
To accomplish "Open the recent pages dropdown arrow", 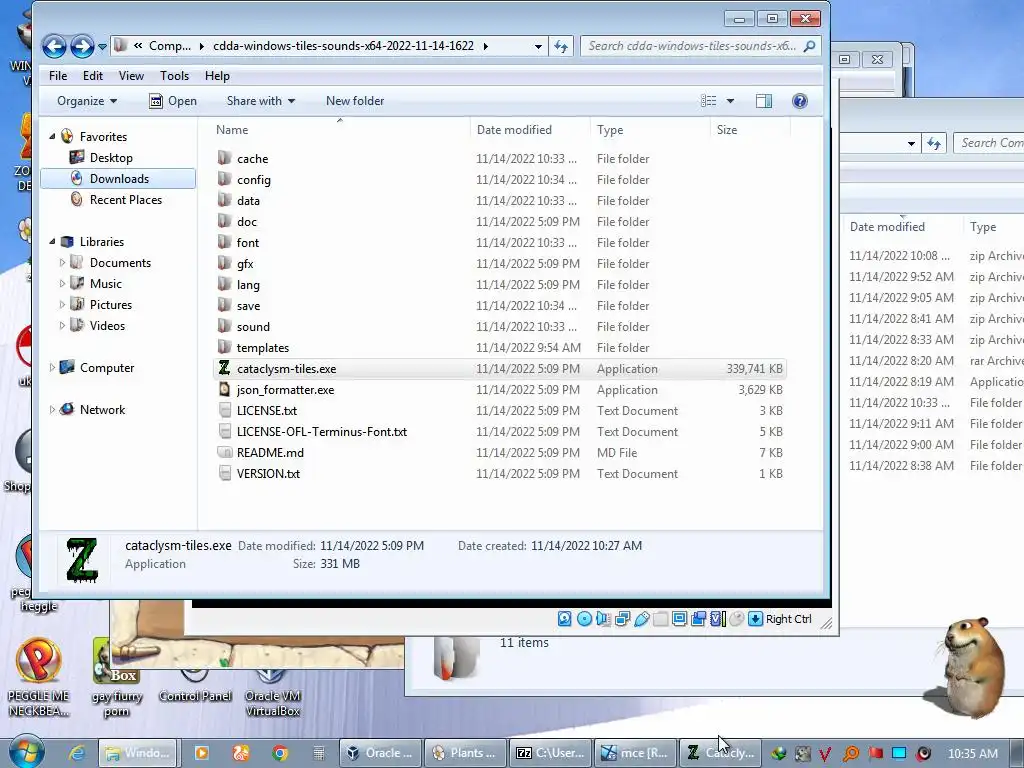I will pos(103,47).
